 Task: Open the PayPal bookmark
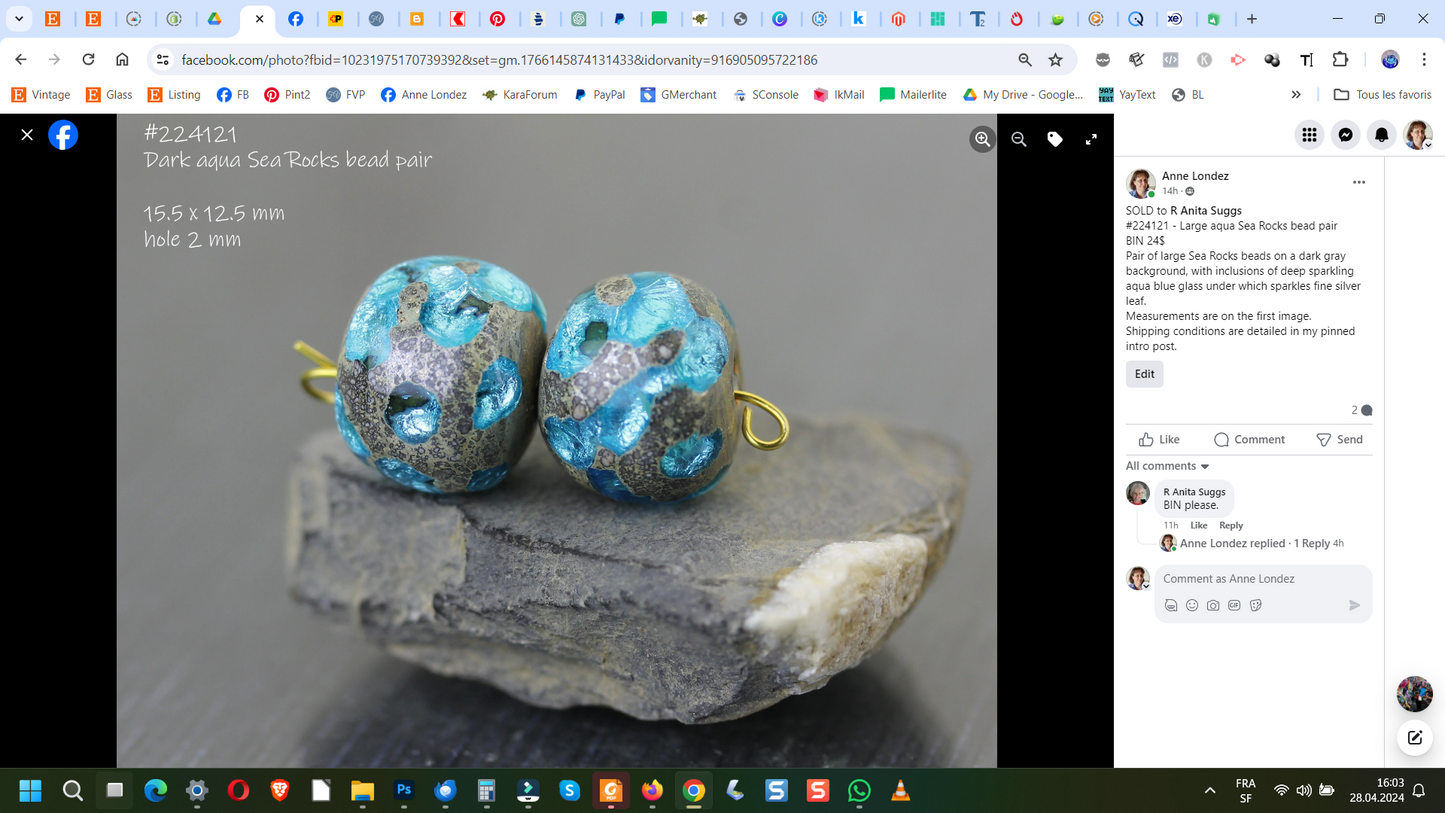click(599, 95)
